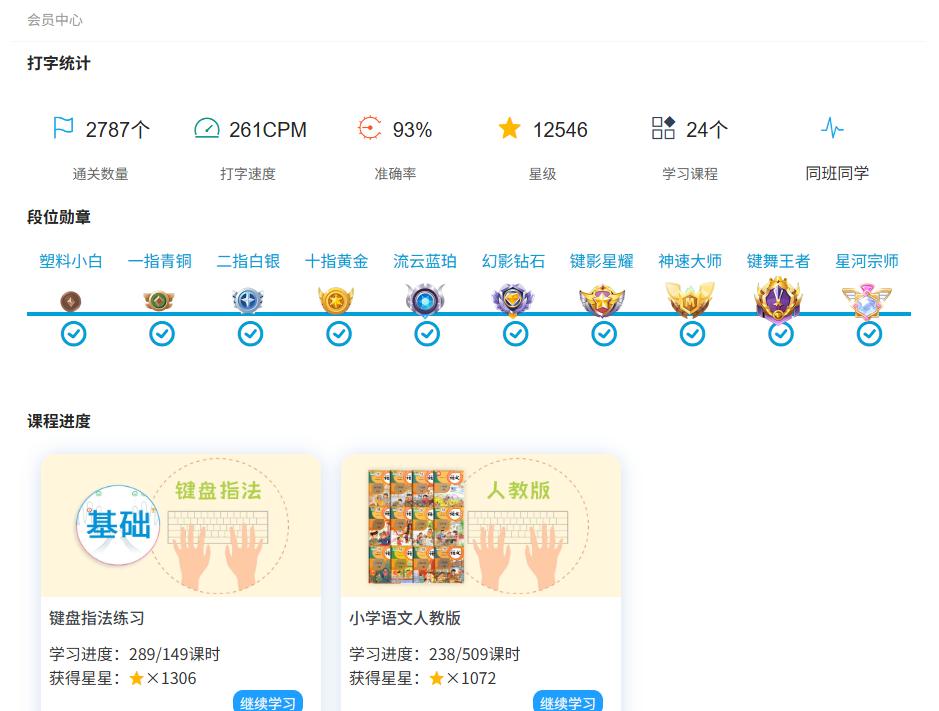Screen dimensions: 939x711
Task: Click the accuracy target icon
Action: [x=369, y=128]
